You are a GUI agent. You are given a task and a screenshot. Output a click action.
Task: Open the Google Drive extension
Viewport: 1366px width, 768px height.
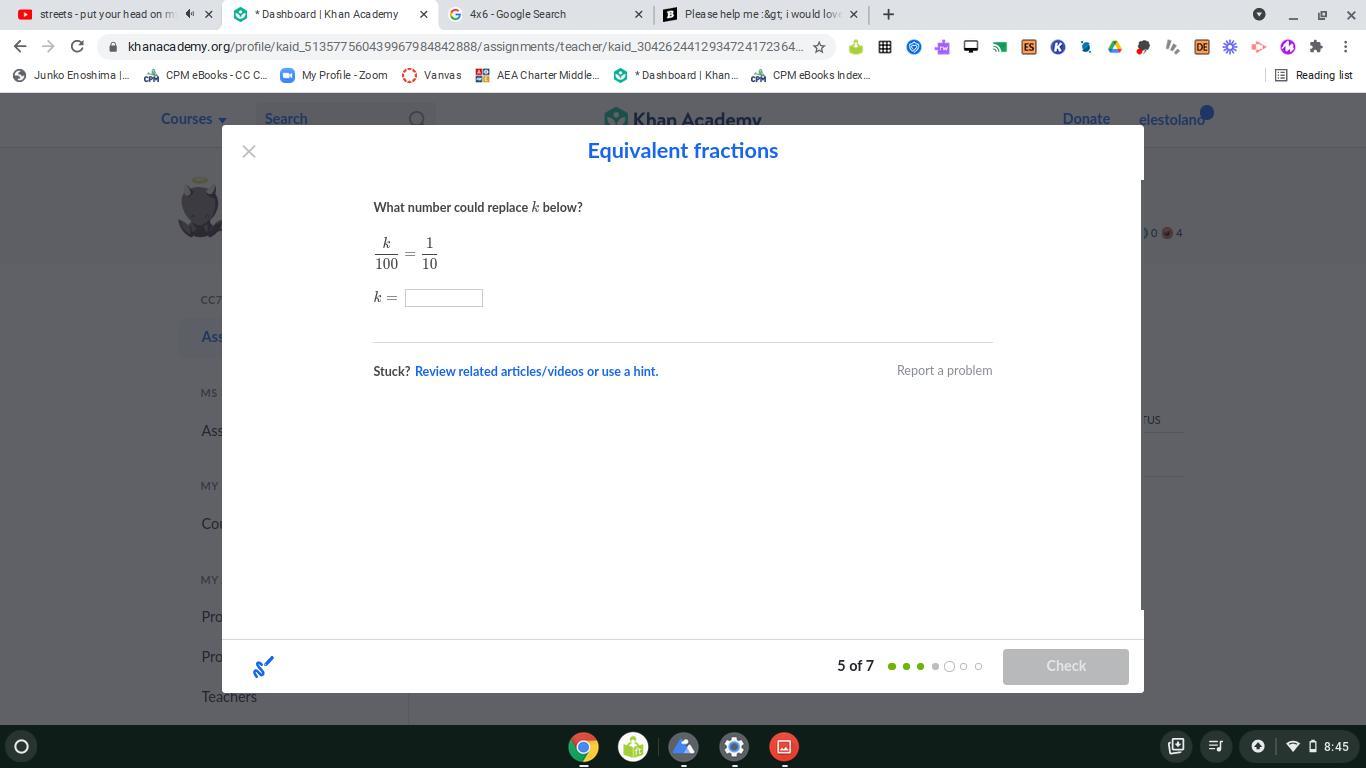pos(1115,47)
